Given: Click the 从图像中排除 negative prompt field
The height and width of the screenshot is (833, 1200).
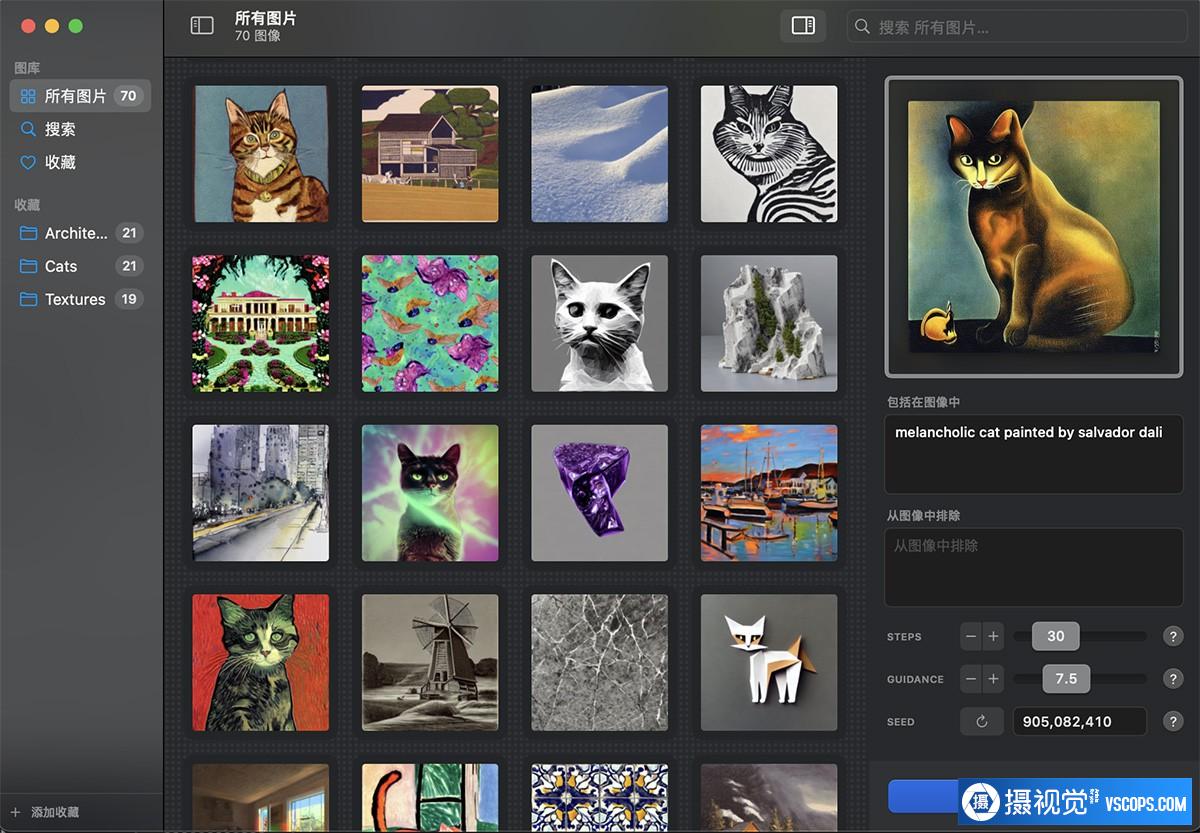Looking at the screenshot, I should 1033,566.
